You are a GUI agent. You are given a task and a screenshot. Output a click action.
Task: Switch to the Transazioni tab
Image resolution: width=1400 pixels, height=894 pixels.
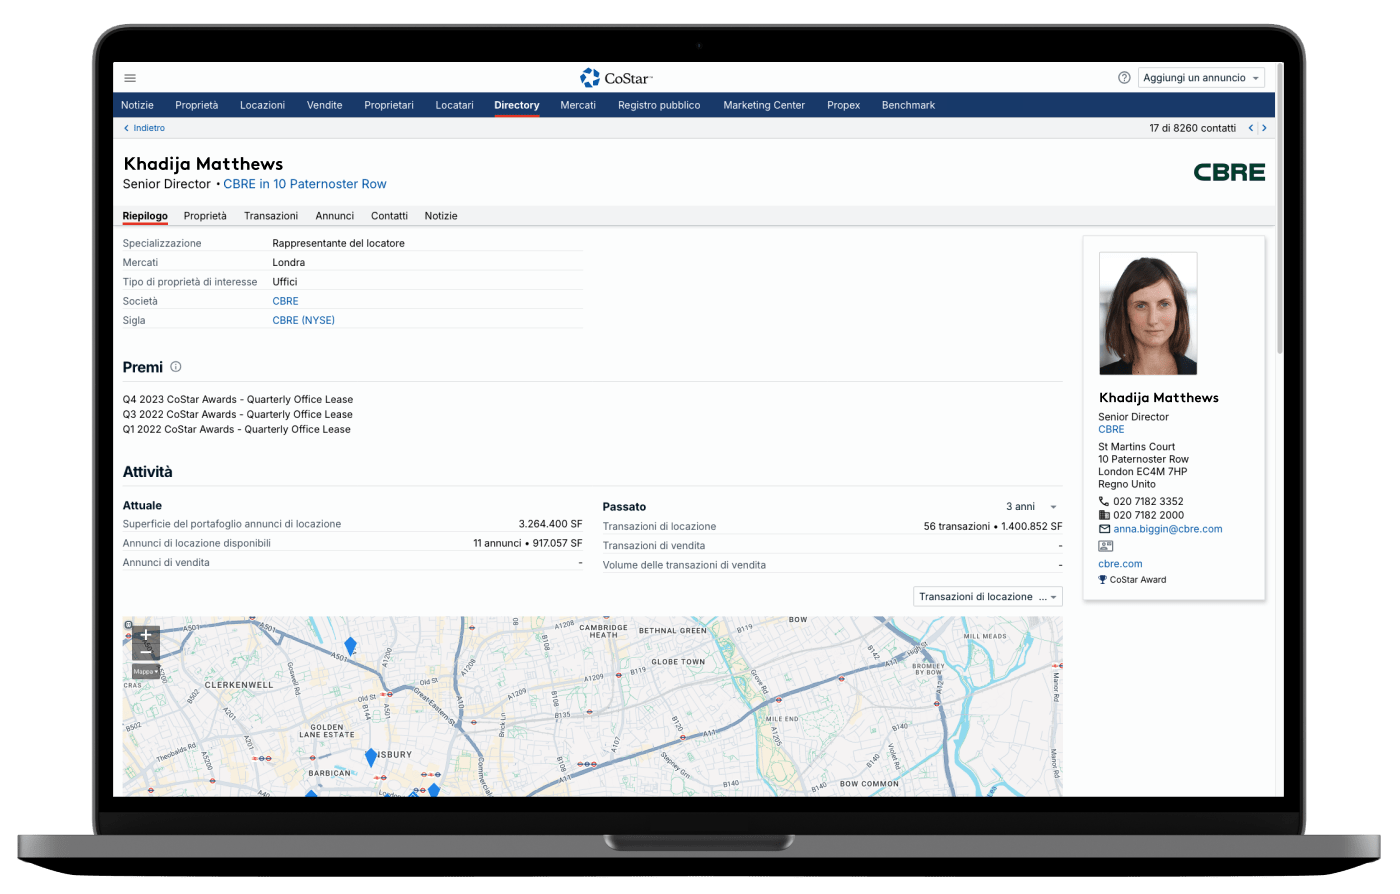tap(271, 216)
